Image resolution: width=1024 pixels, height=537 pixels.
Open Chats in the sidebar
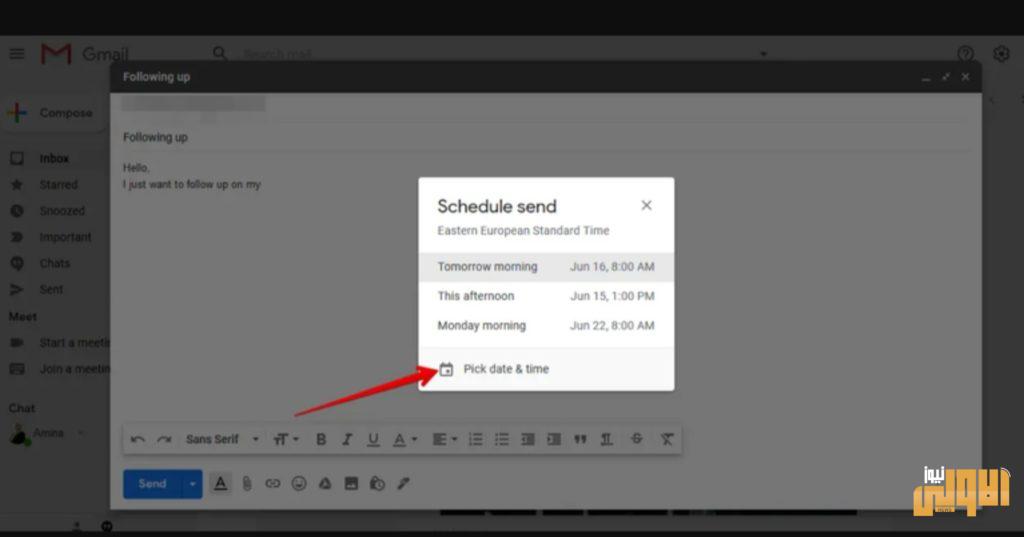tap(54, 263)
